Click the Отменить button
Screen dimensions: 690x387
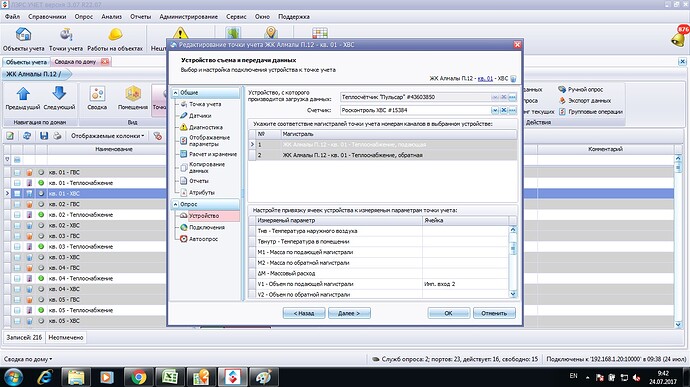pyautogui.click(x=494, y=313)
